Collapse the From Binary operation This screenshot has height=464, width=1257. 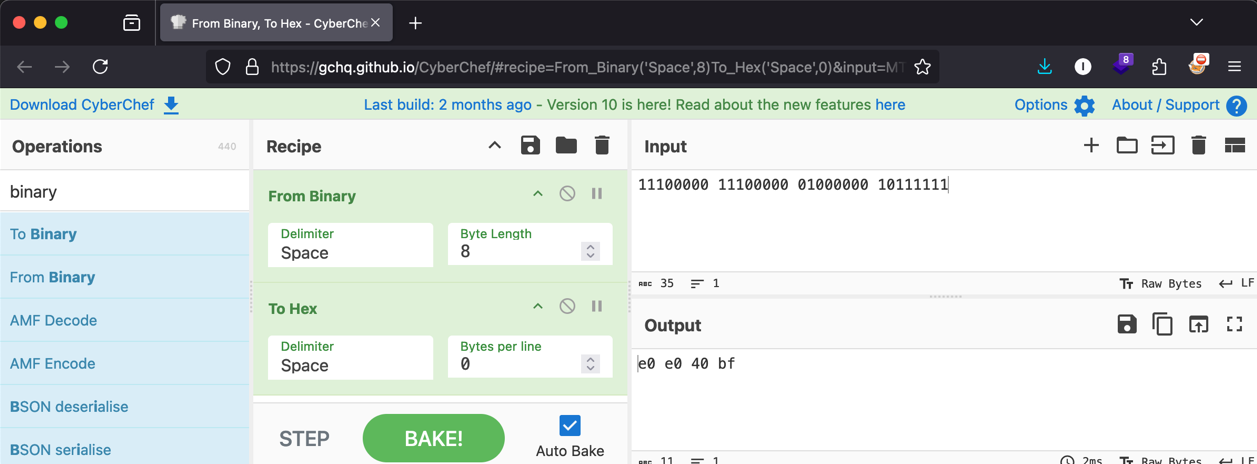pyautogui.click(x=537, y=194)
